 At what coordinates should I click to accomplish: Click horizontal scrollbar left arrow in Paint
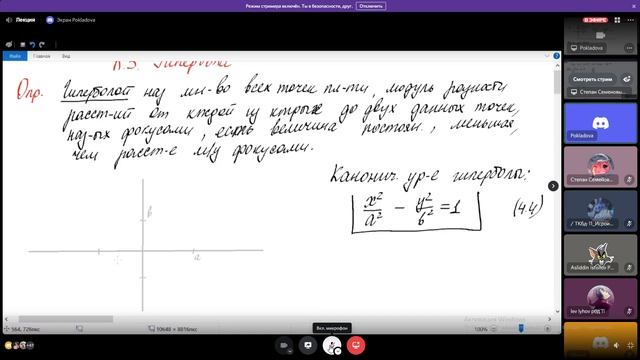[6, 319]
